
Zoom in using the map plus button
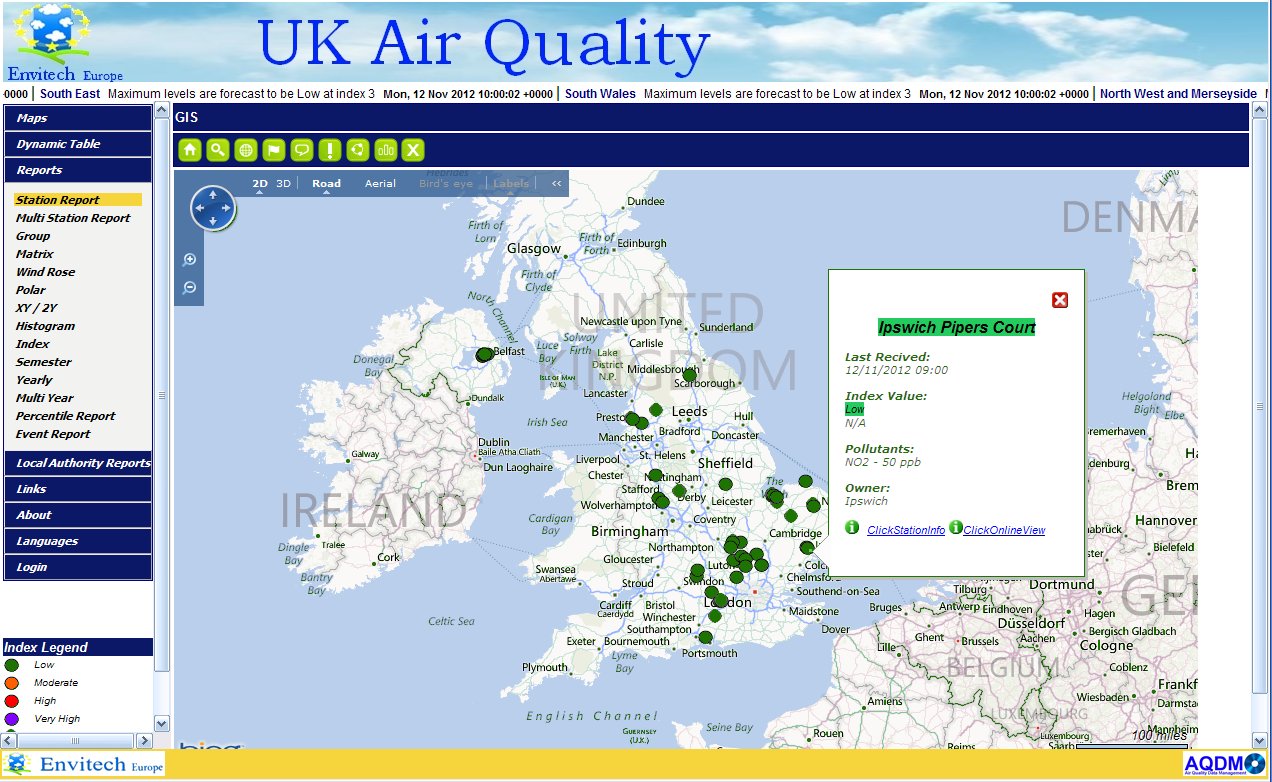(x=189, y=259)
